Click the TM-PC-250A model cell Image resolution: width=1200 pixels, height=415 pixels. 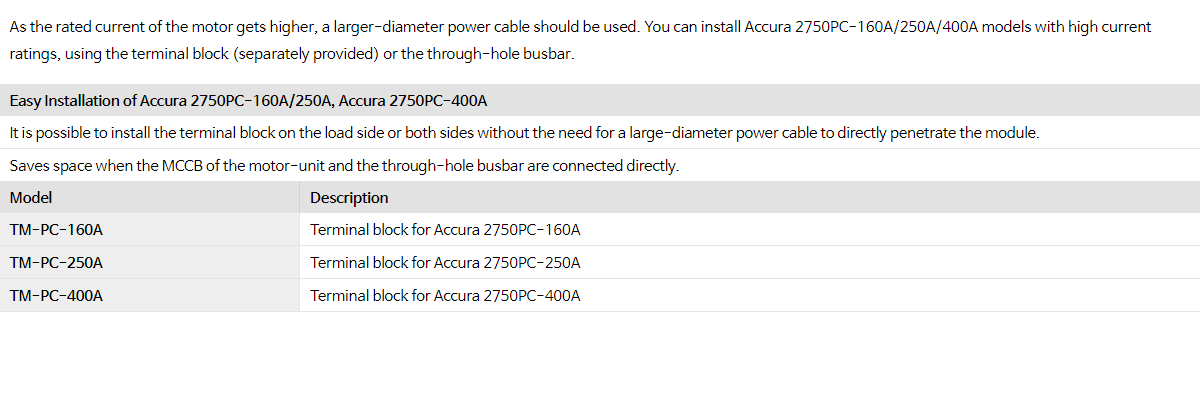point(150,263)
